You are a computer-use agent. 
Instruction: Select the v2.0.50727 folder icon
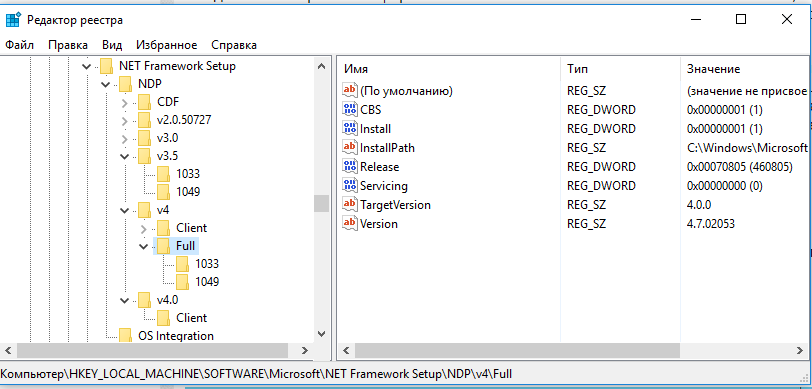pyautogui.click(x=144, y=120)
